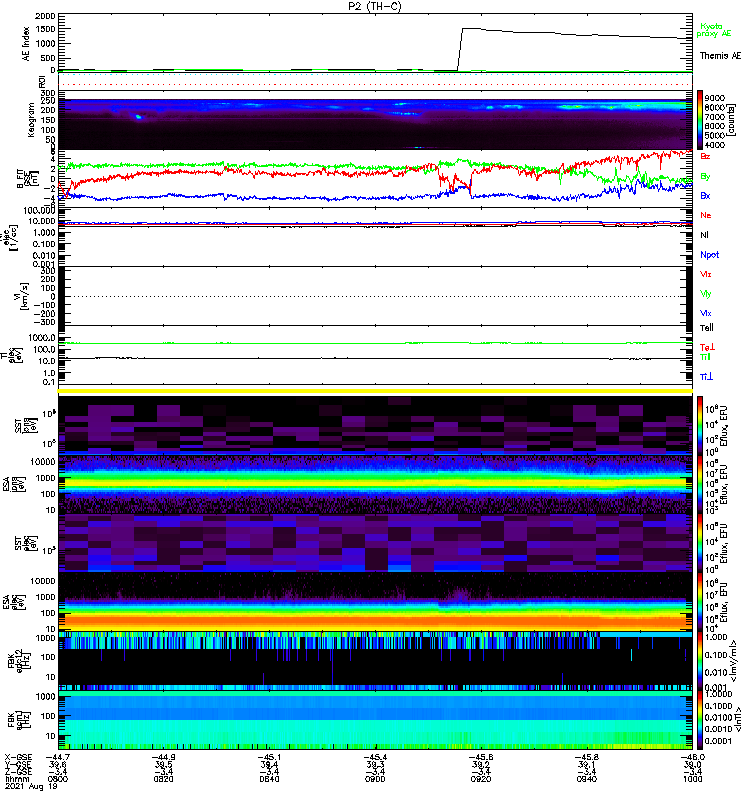
Task: Click the red dotted line in the ROI panel
Action: point(375,85)
